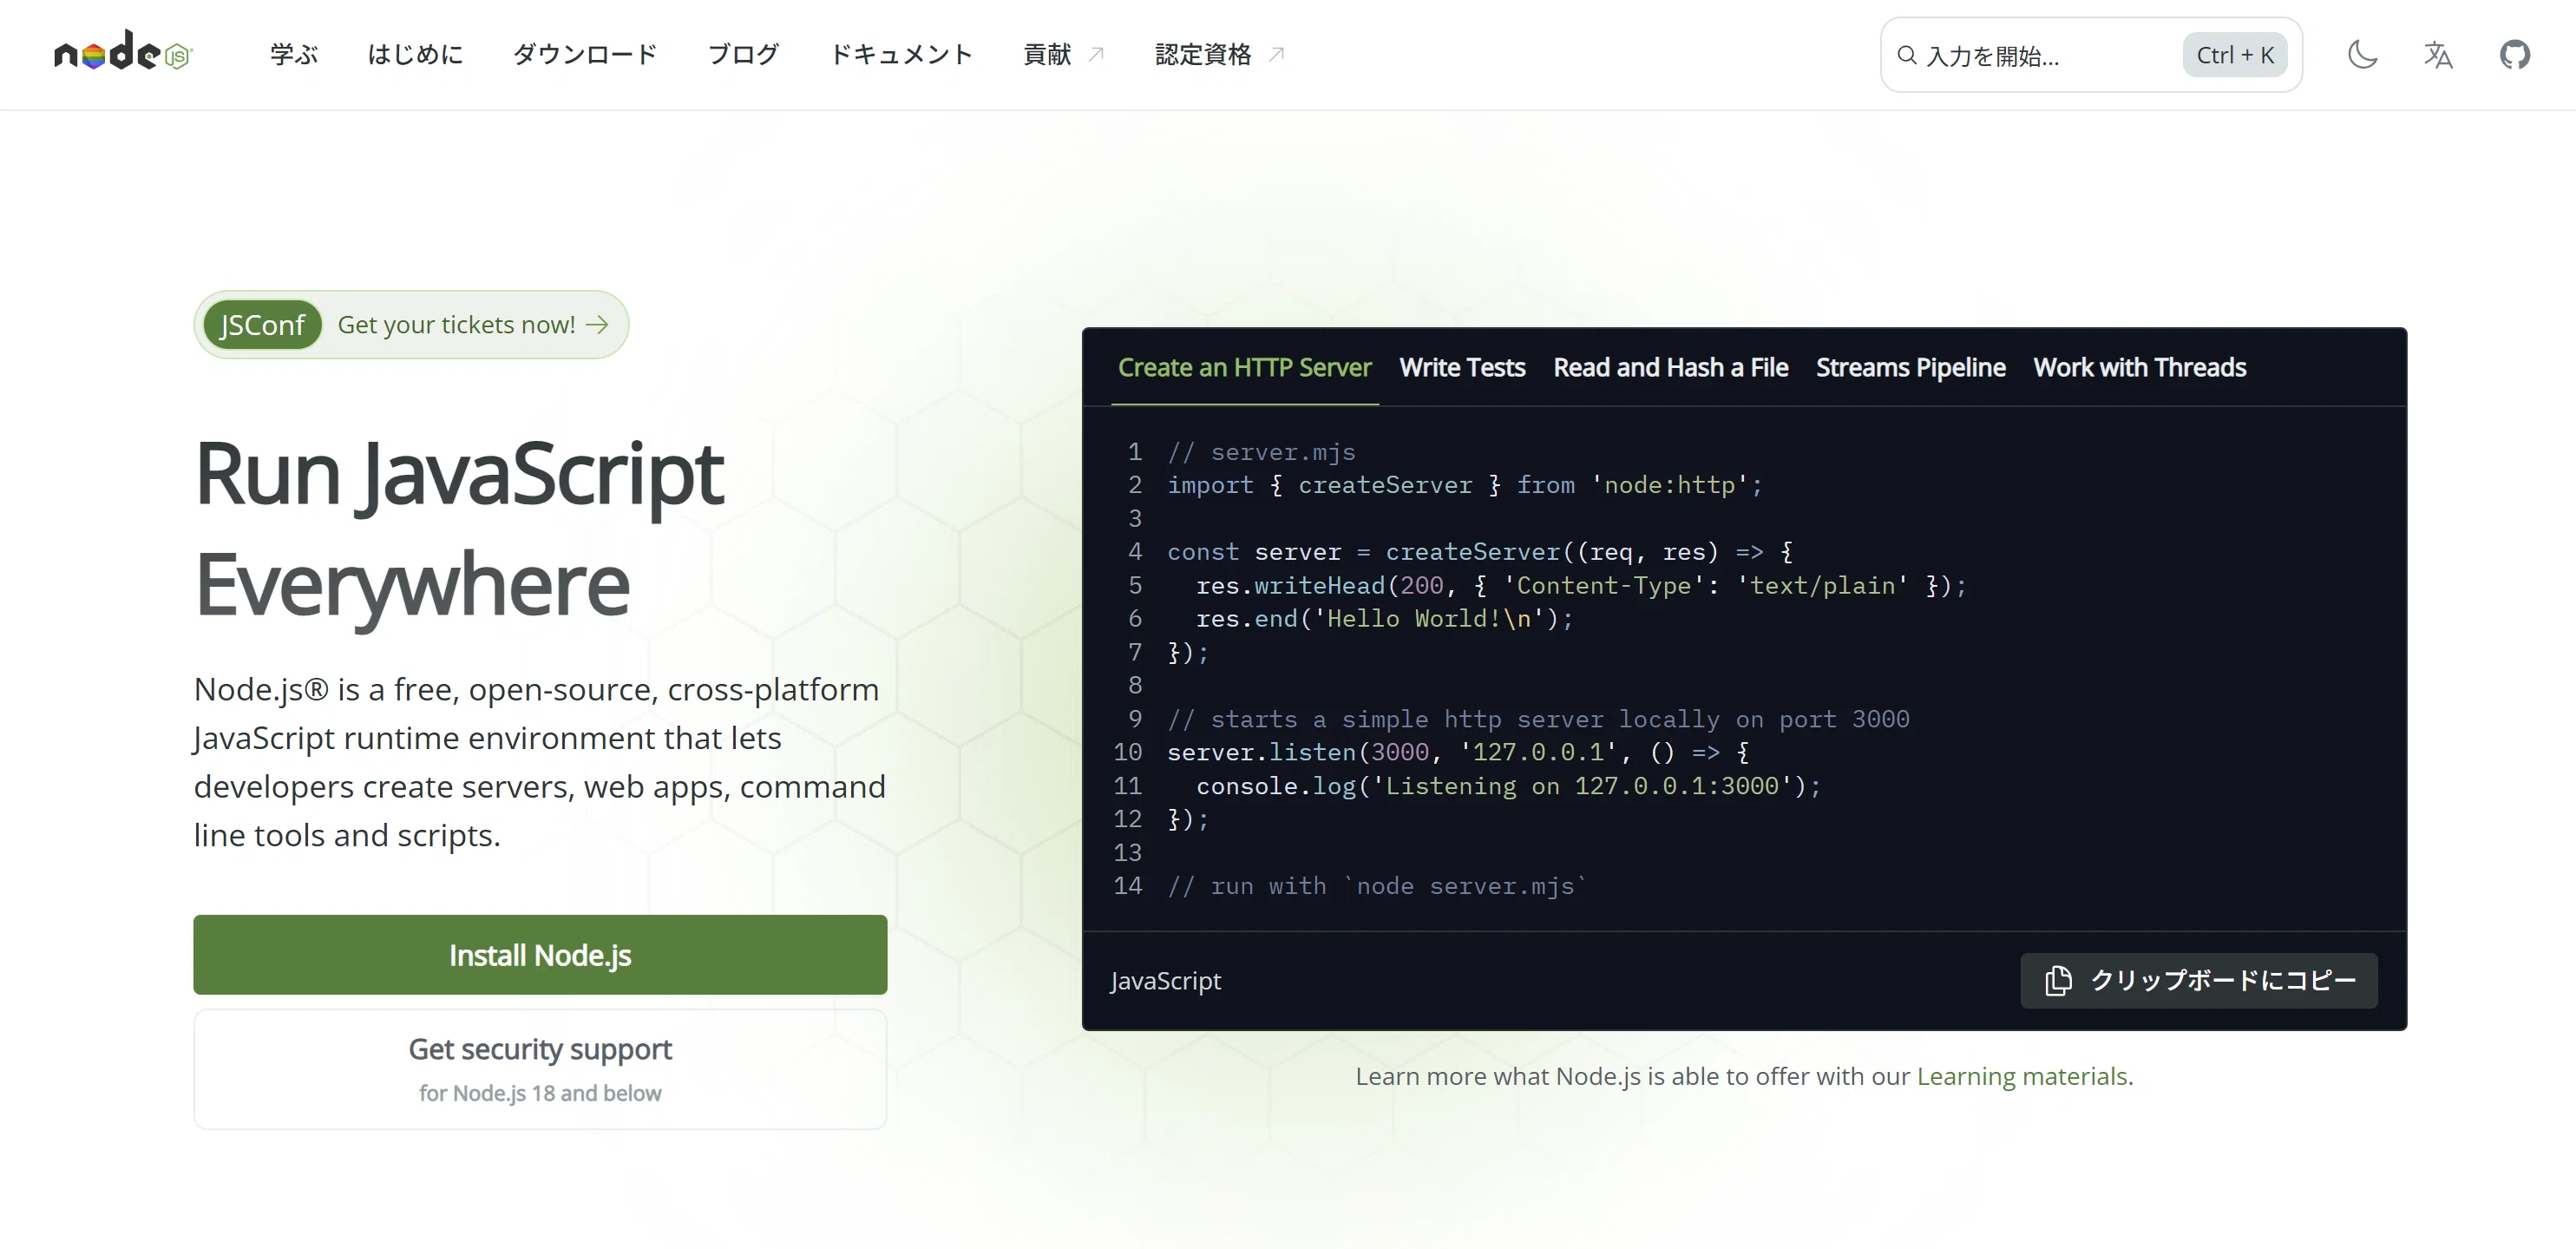Switch to Read and Hash a File tab

[x=1670, y=368]
